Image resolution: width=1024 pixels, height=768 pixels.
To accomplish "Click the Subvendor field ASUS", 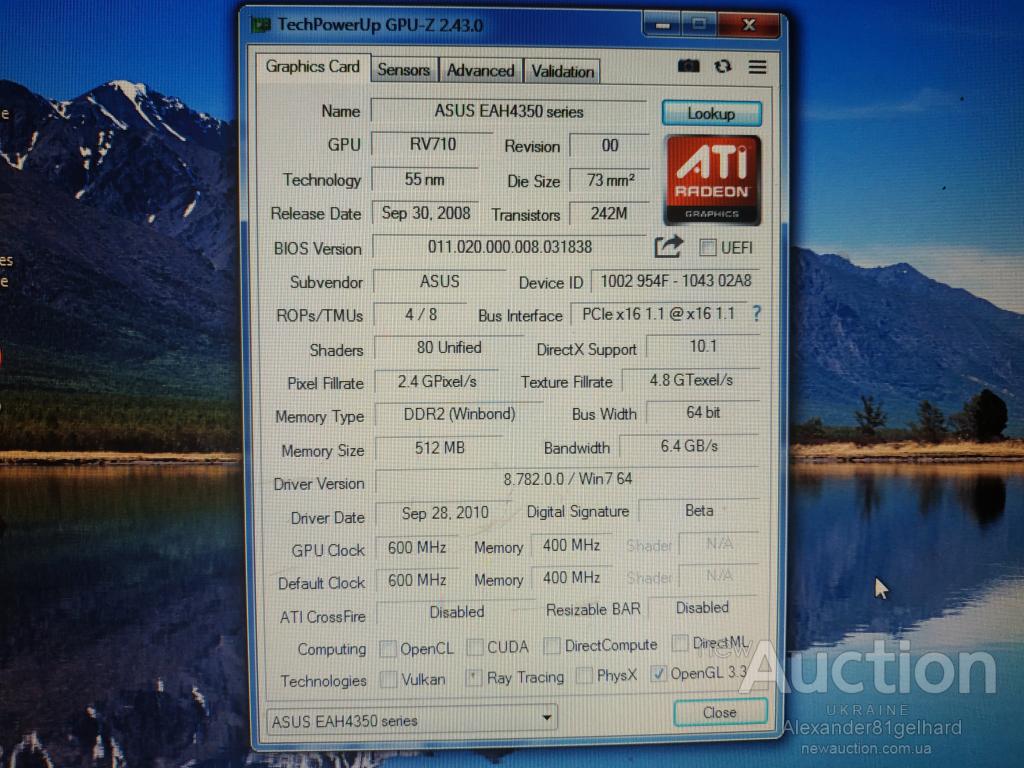I will pyautogui.click(x=440, y=281).
